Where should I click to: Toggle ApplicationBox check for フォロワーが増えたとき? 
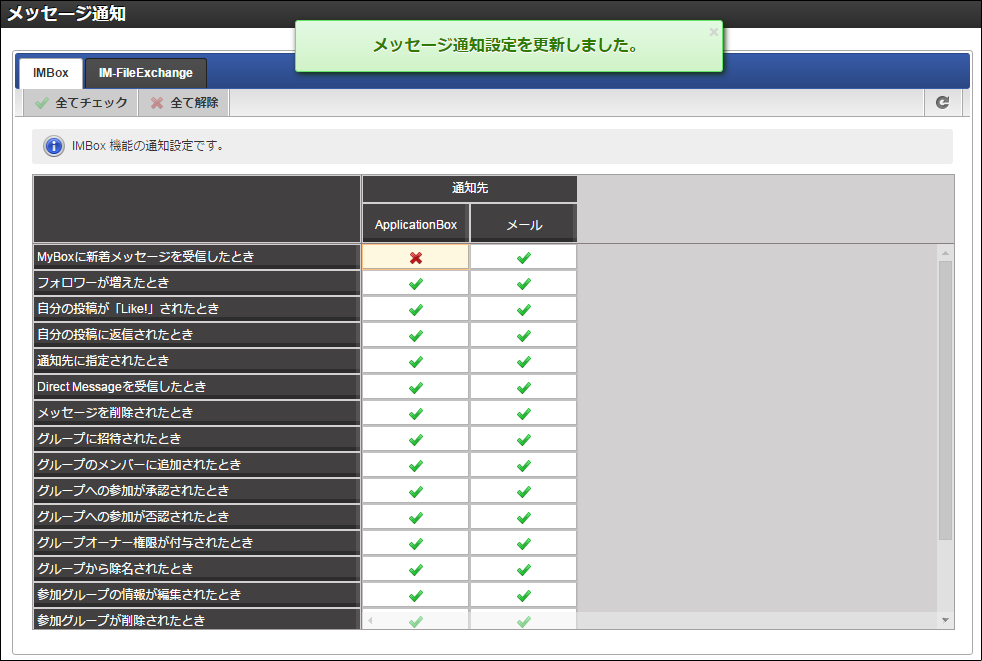coord(415,283)
